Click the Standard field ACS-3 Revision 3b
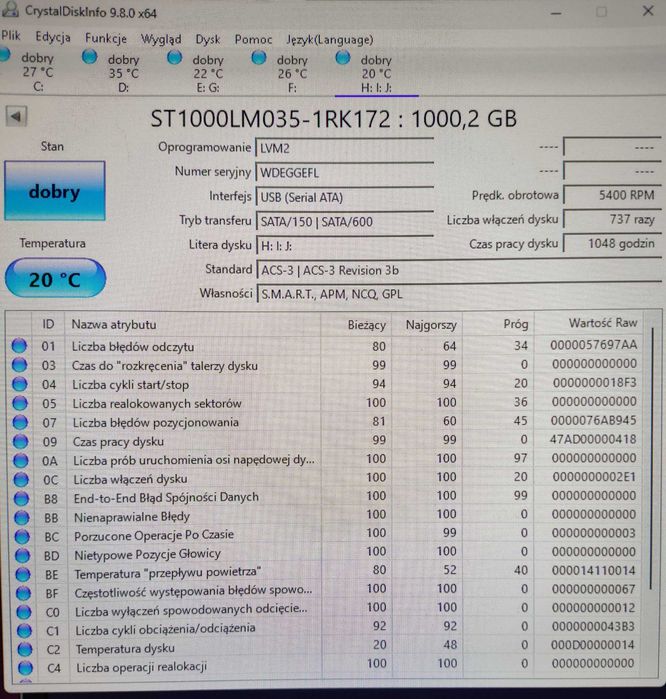This screenshot has height=699, width=666. tap(459, 270)
